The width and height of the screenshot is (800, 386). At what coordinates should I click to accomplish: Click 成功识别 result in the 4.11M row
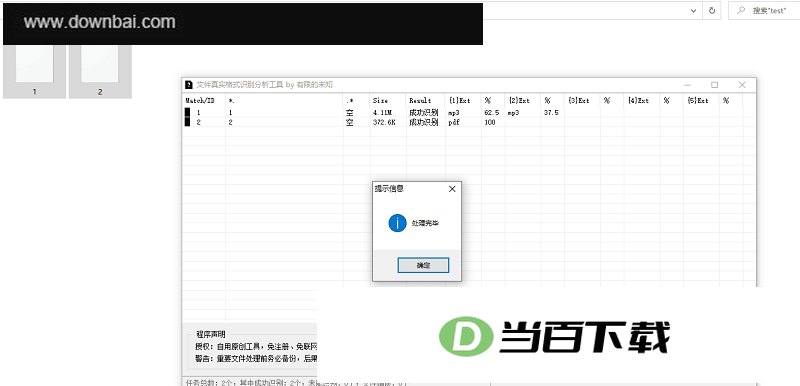pos(423,112)
